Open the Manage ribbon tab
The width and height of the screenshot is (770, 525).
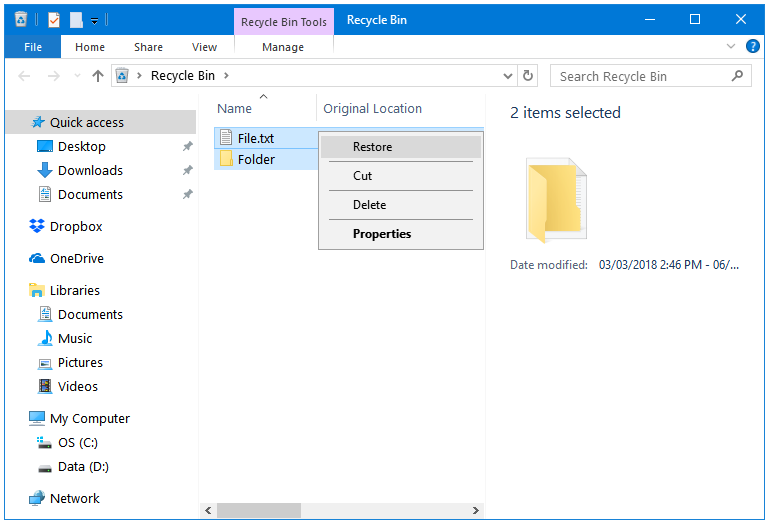[x=283, y=47]
